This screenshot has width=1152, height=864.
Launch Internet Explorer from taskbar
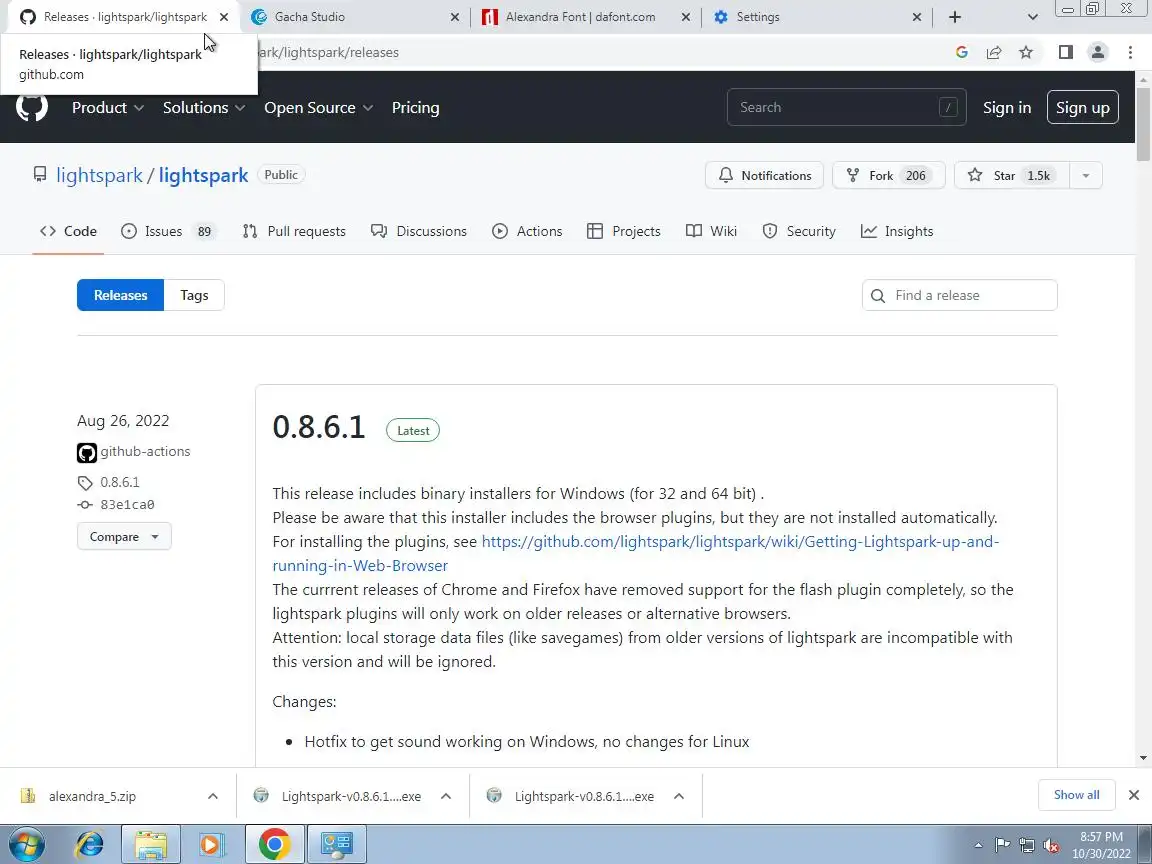point(90,844)
